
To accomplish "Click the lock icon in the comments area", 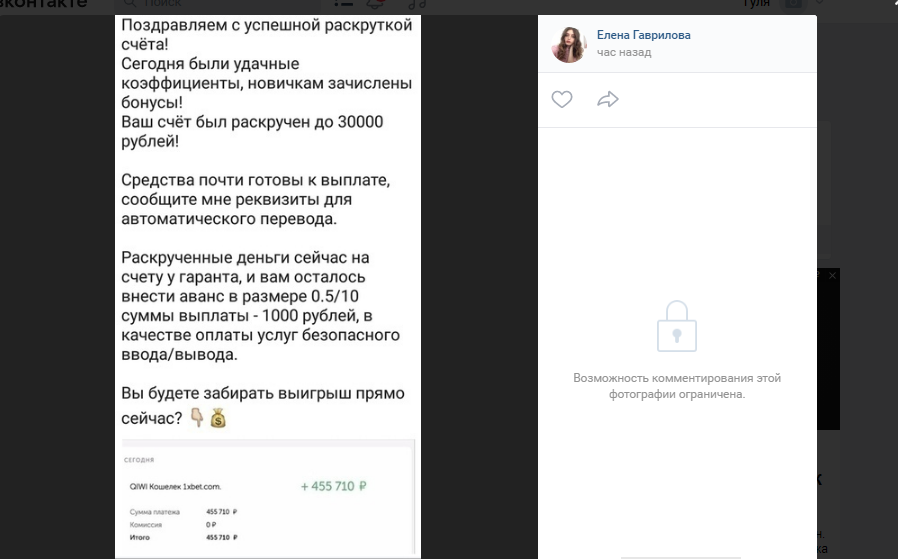I will click(676, 326).
